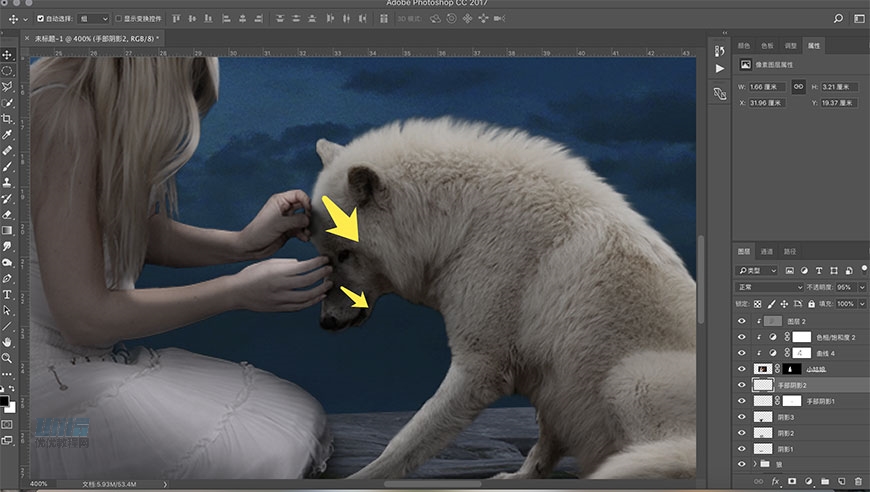The image size is (870, 492).
Task: Click the W width field 1.66 厘米
Action: (x=767, y=87)
